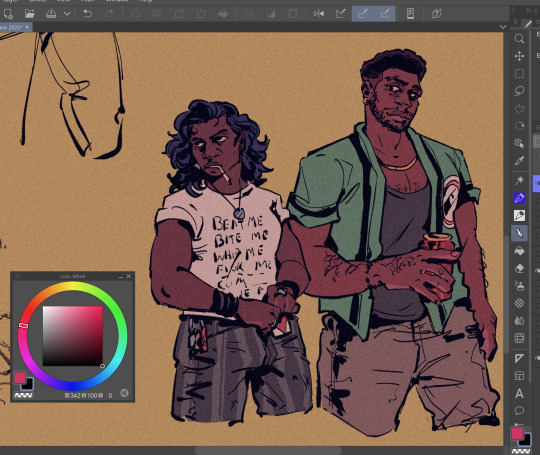Toggle the highlighted snap button with straight line

(385, 14)
